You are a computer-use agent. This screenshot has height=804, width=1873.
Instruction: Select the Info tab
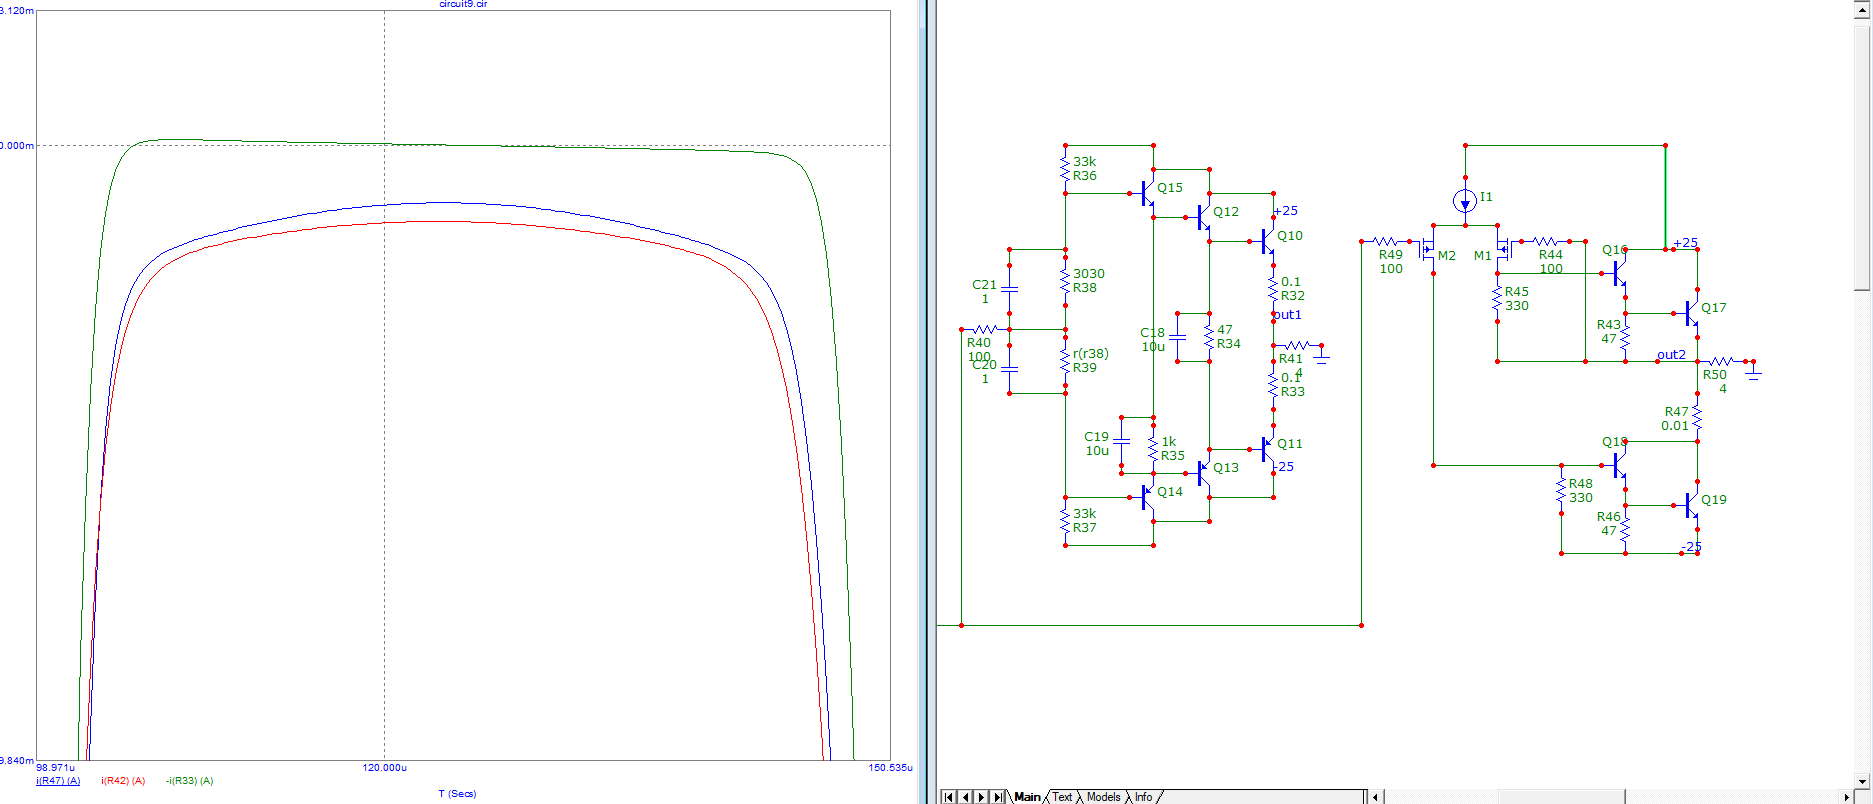pyautogui.click(x=1143, y=797)
